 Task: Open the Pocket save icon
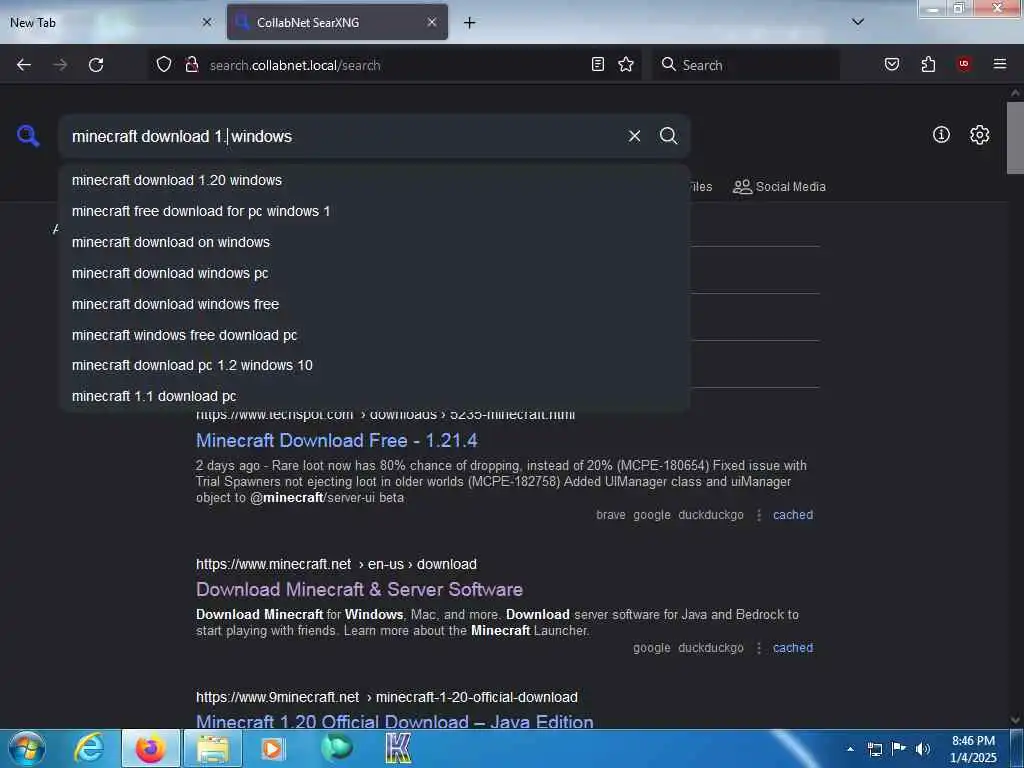[x=892, y=64]
